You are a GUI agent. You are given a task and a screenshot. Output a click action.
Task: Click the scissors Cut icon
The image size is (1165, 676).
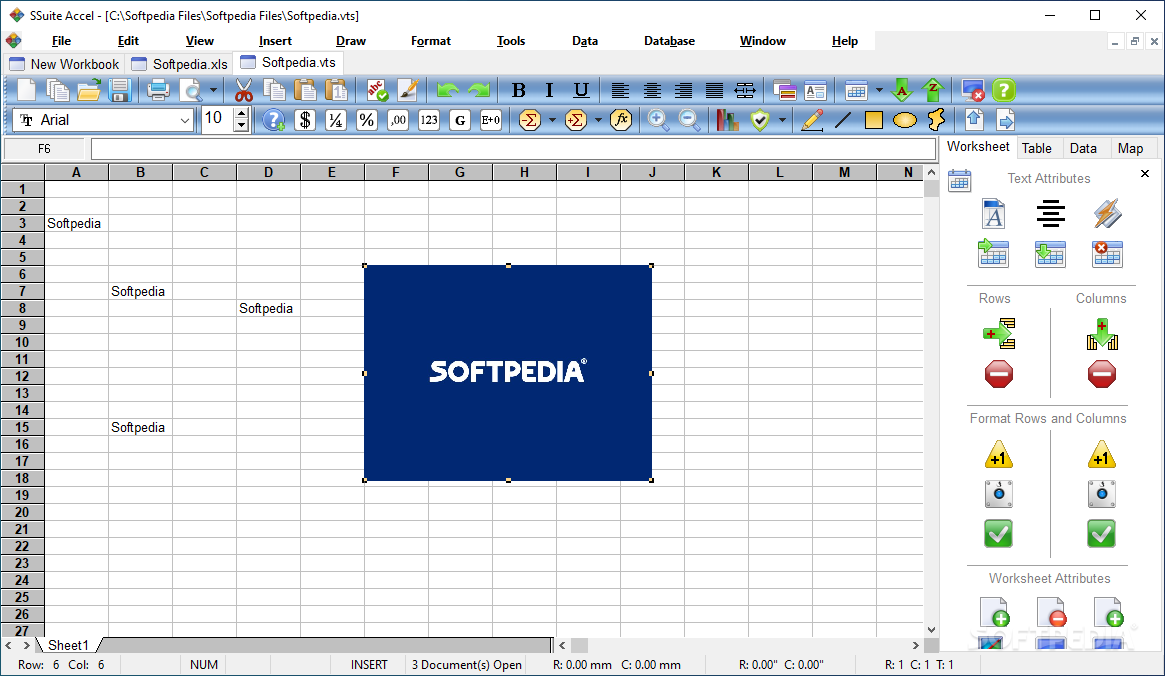tap(244, 91)
